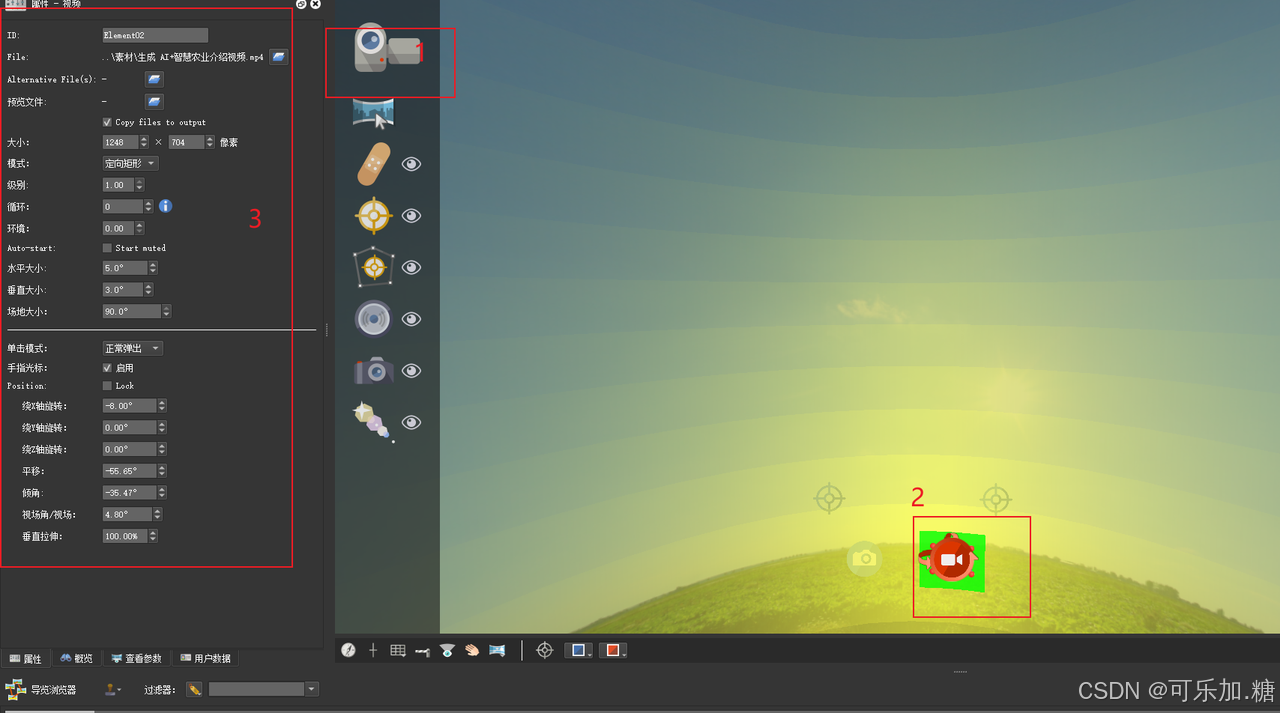Screen dimensions: 1280x713
Task: Click the radar-style icon in viewer toolbar
Action: click(x=447, y=650)
